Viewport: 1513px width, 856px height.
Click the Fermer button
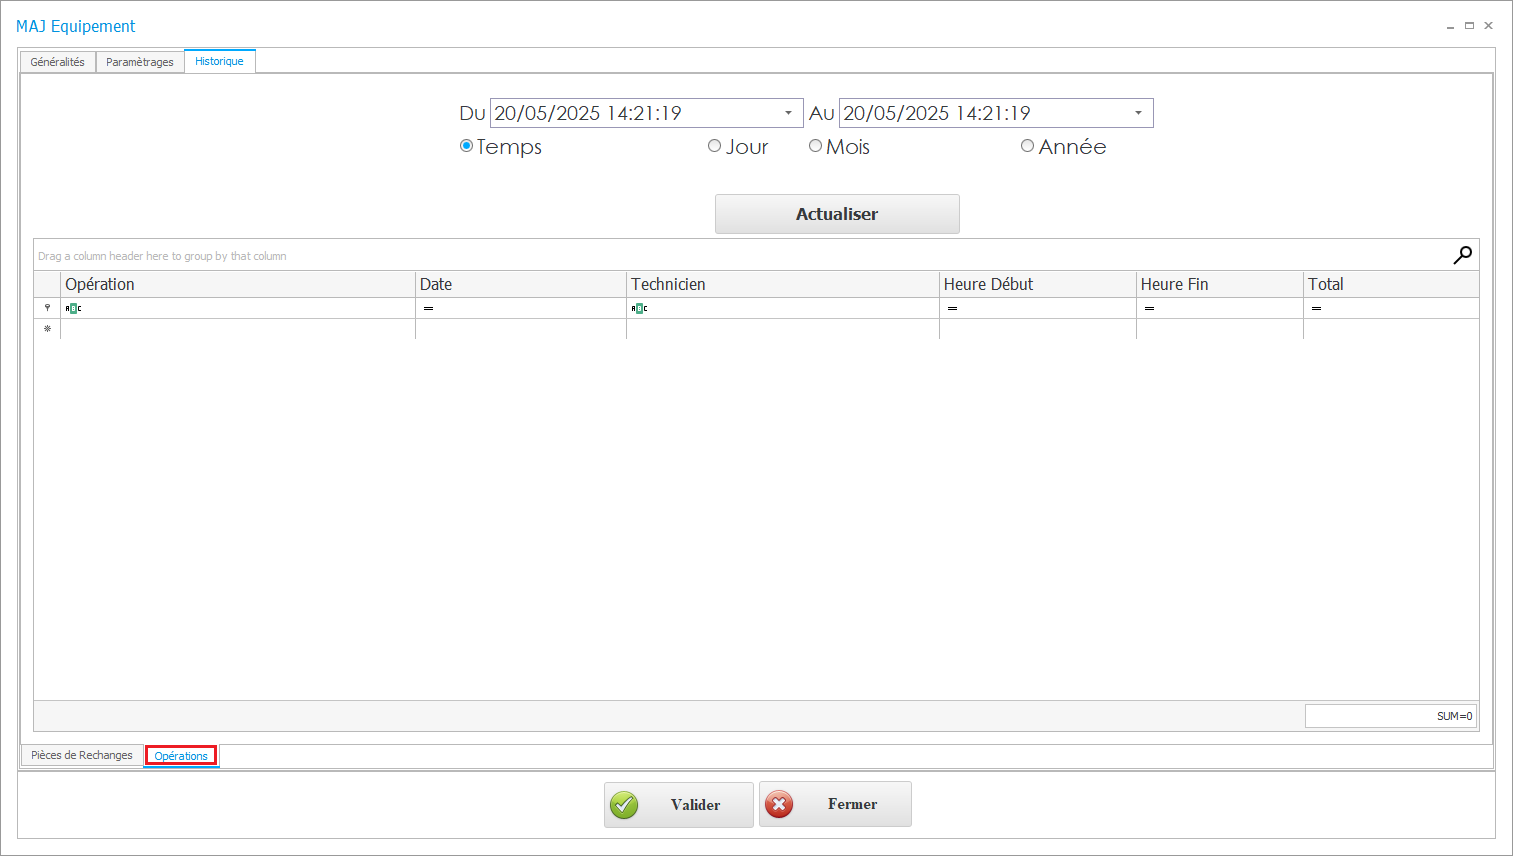[x=835, y=804]
